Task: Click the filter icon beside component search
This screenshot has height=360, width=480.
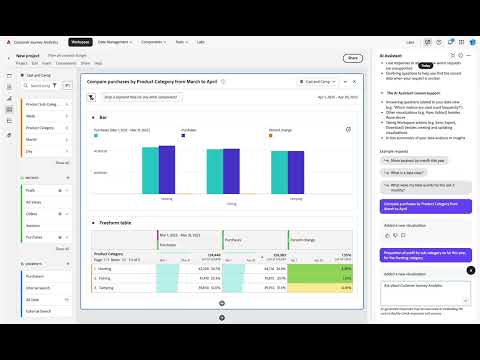Action: click(55, 86)
